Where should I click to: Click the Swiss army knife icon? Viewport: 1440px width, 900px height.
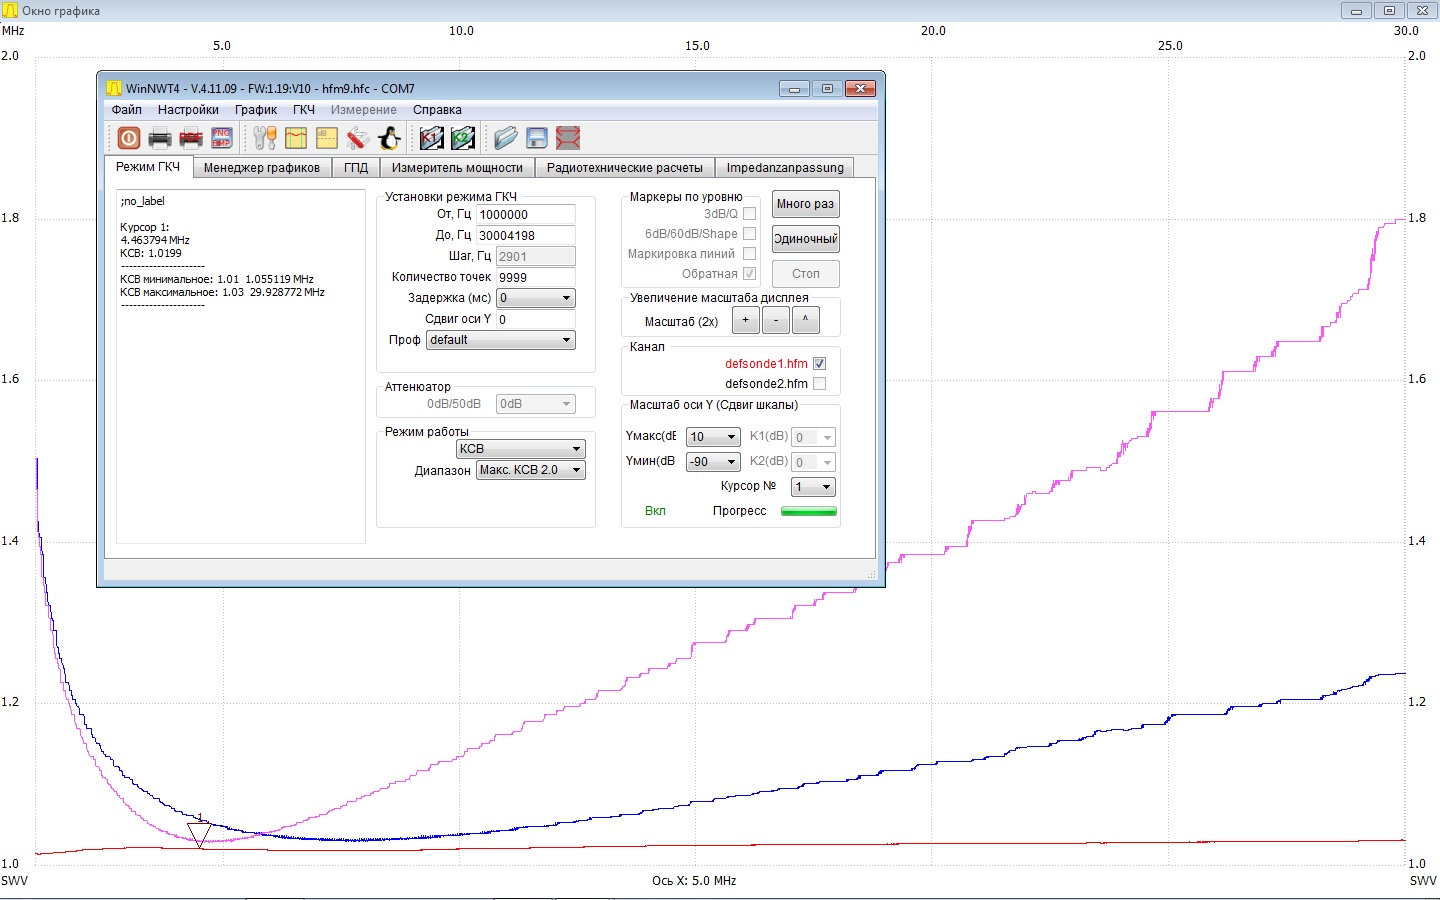point(358,138)
